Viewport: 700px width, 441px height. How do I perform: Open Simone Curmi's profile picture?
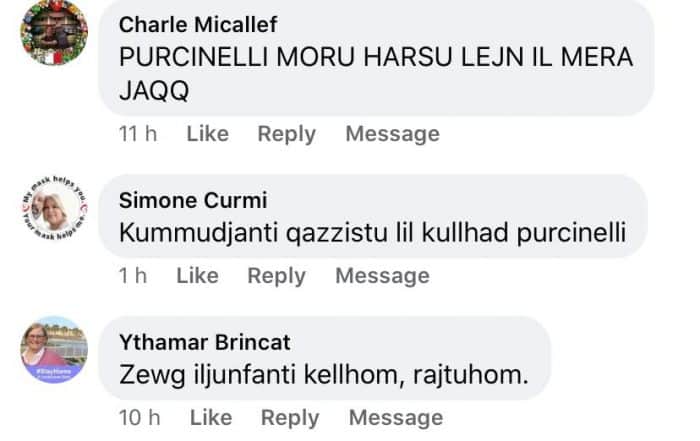[x=54, y=208]
